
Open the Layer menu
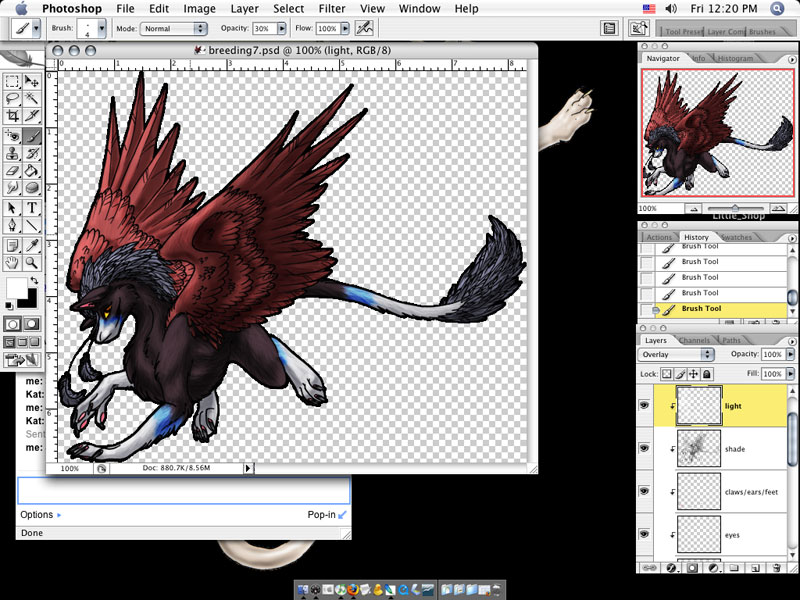(244, 9)
